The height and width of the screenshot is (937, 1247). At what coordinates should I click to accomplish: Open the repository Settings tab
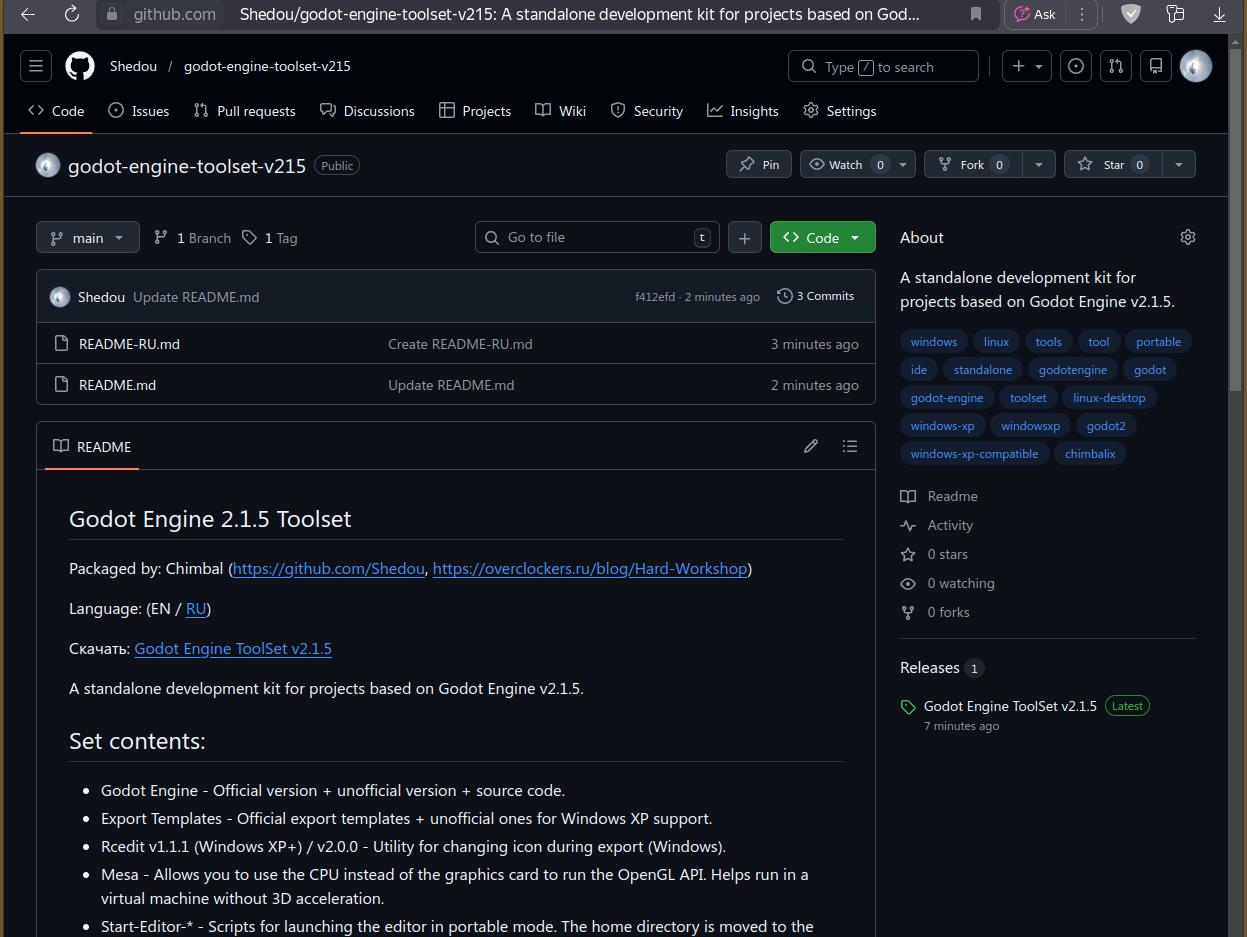coord(840,111)
